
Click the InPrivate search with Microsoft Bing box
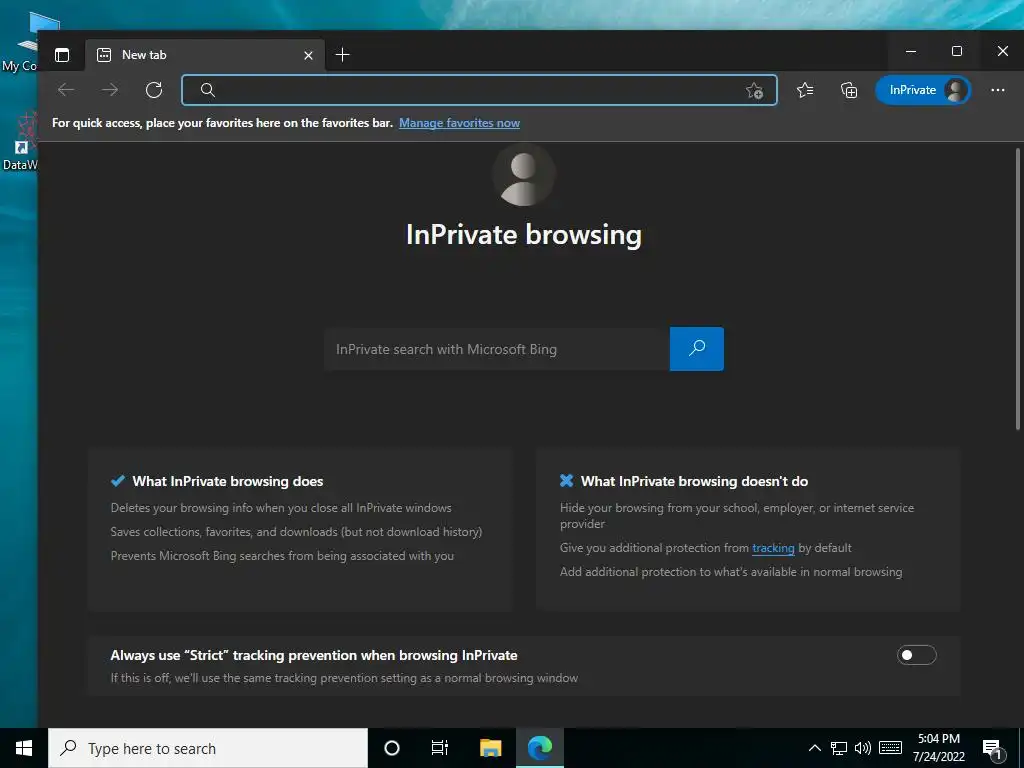pyautogui.click(x=497, y=349)
